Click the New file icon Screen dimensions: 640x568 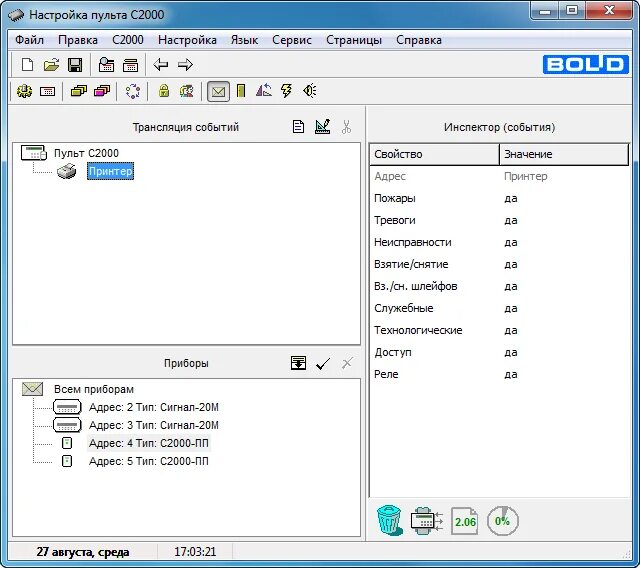click(x=27, y=64)
